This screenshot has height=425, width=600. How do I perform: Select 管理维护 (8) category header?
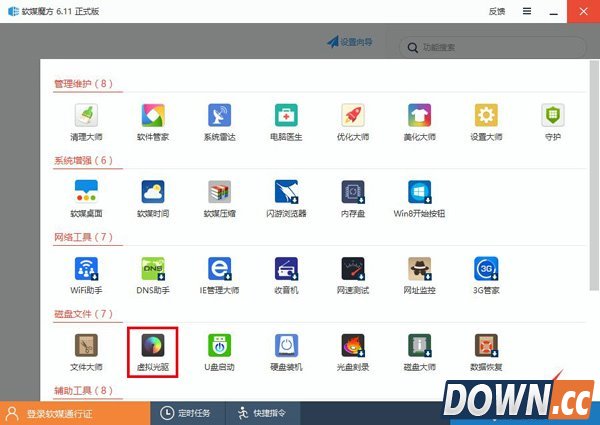tap(83, 83)
